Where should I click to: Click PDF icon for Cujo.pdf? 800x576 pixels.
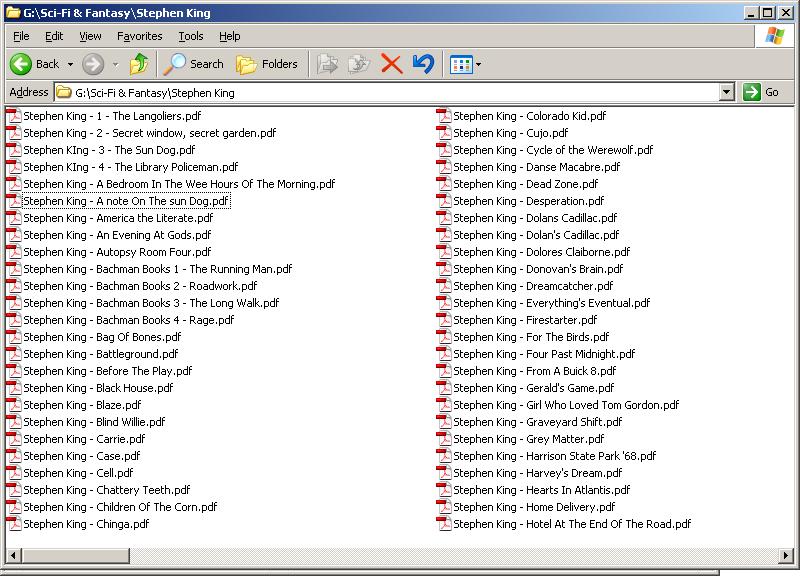tap(444, 132)
